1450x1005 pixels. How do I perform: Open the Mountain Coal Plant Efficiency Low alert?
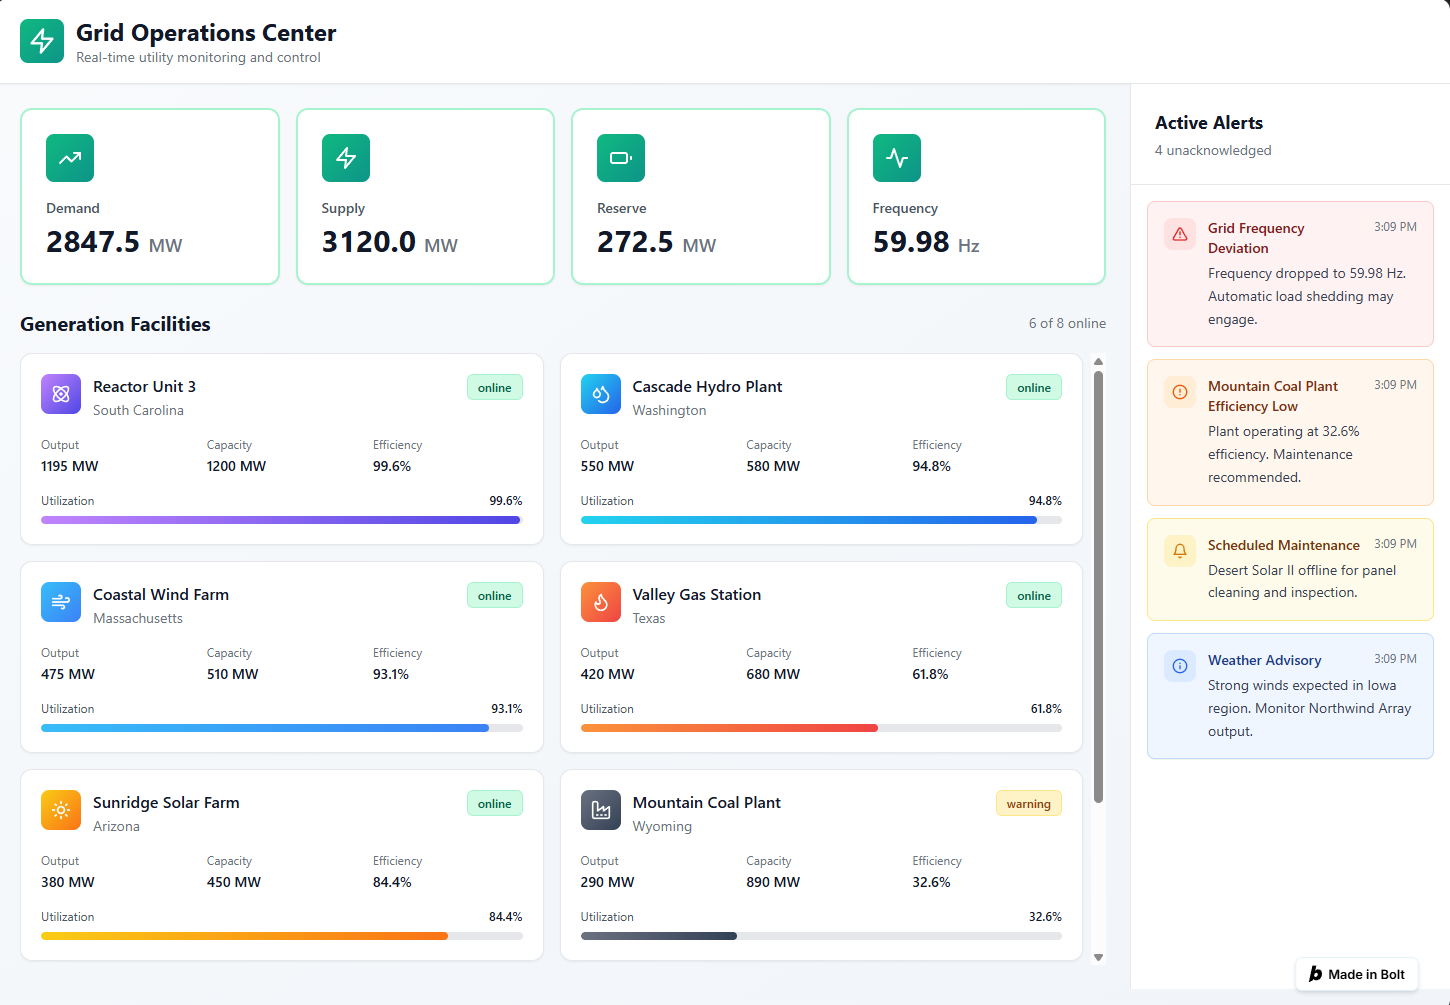1290,432
